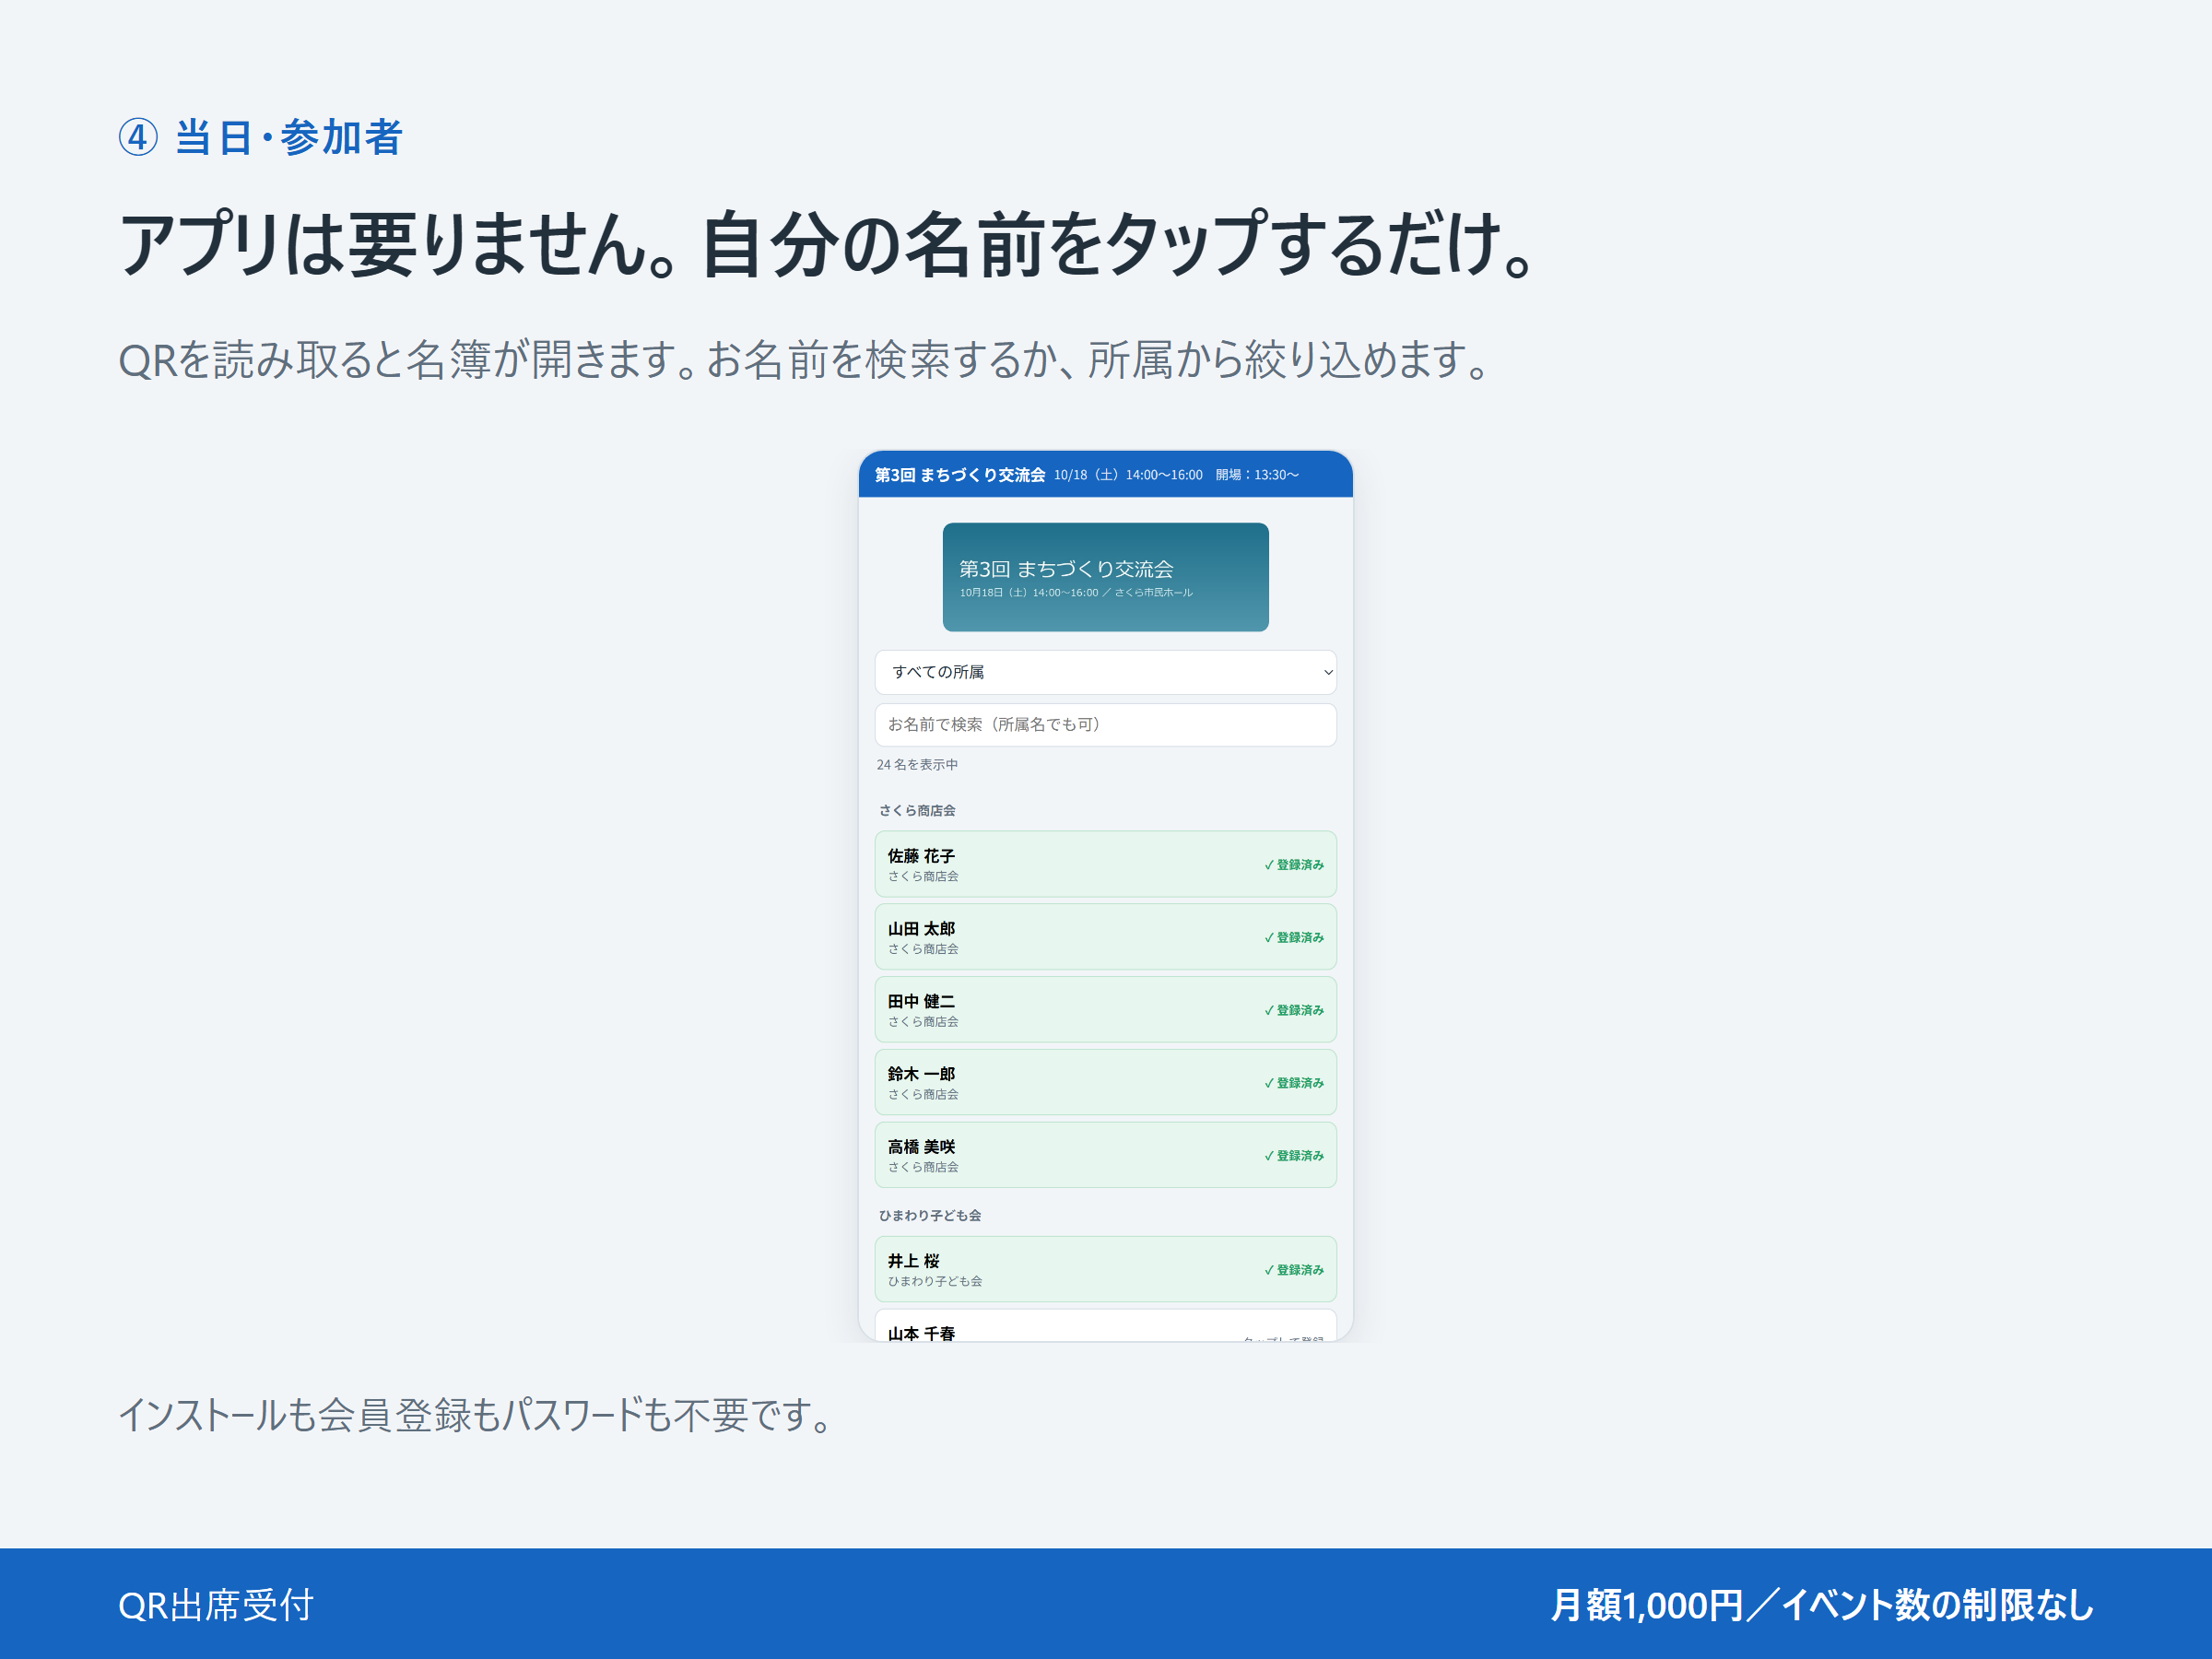
Task: Click 登録済み check mark beside 井上 桜
Action: (1294, 1270)
